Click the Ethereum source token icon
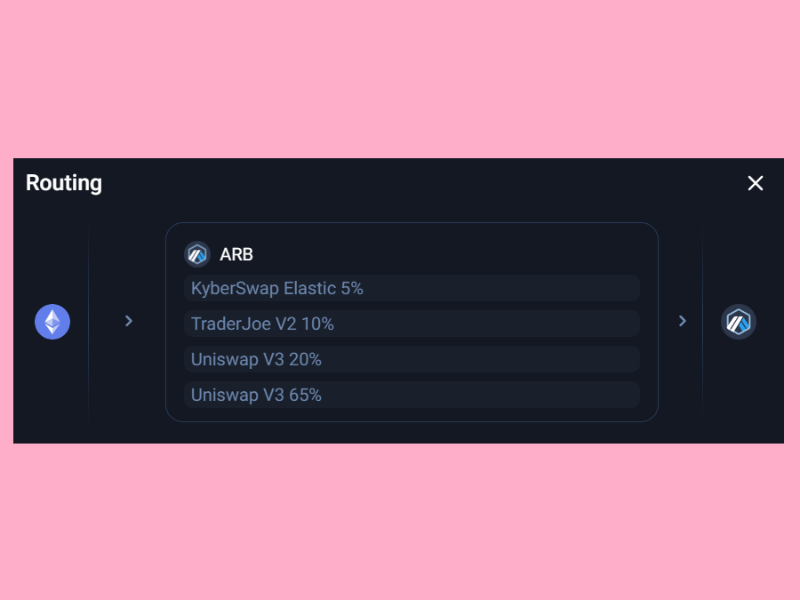The height and width of the screenshot is (600, 800). pos(53,322)
